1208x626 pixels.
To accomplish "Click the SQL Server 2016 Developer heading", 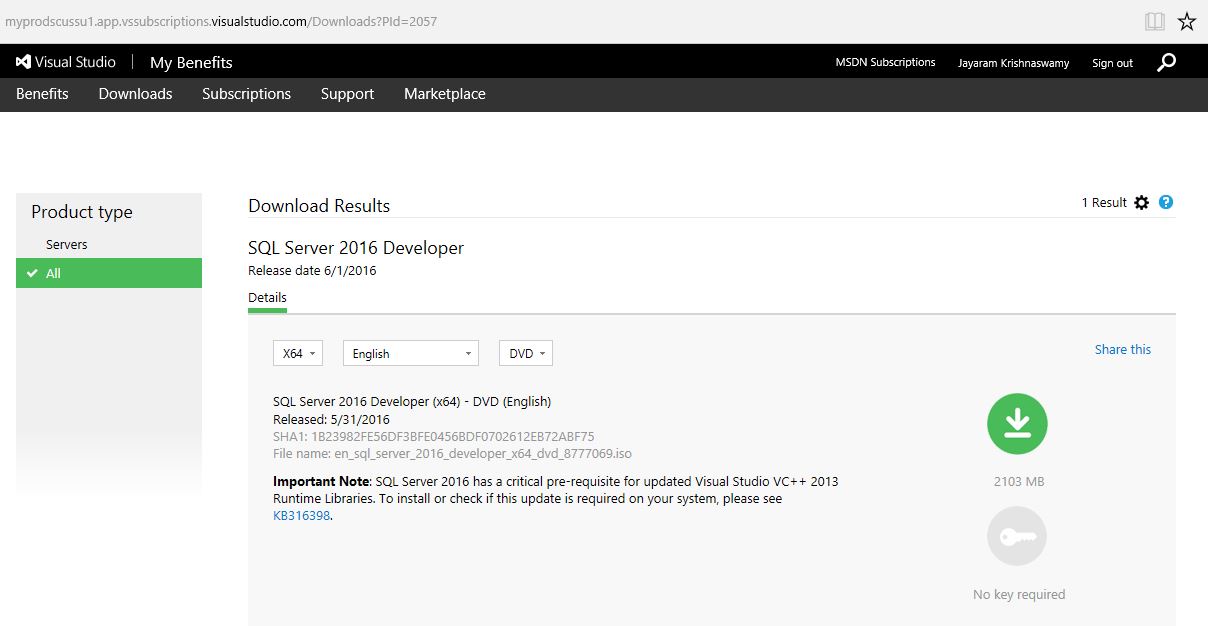I will click(356, 248).
